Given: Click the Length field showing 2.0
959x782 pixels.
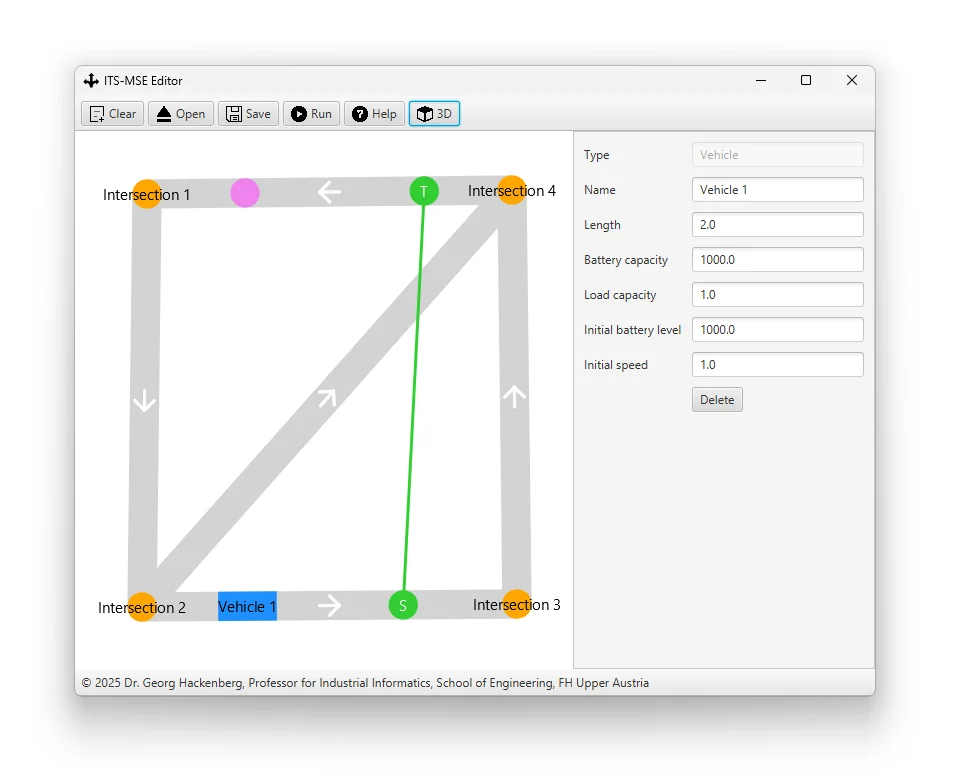Looking at the screenshot, I should 777,224.
